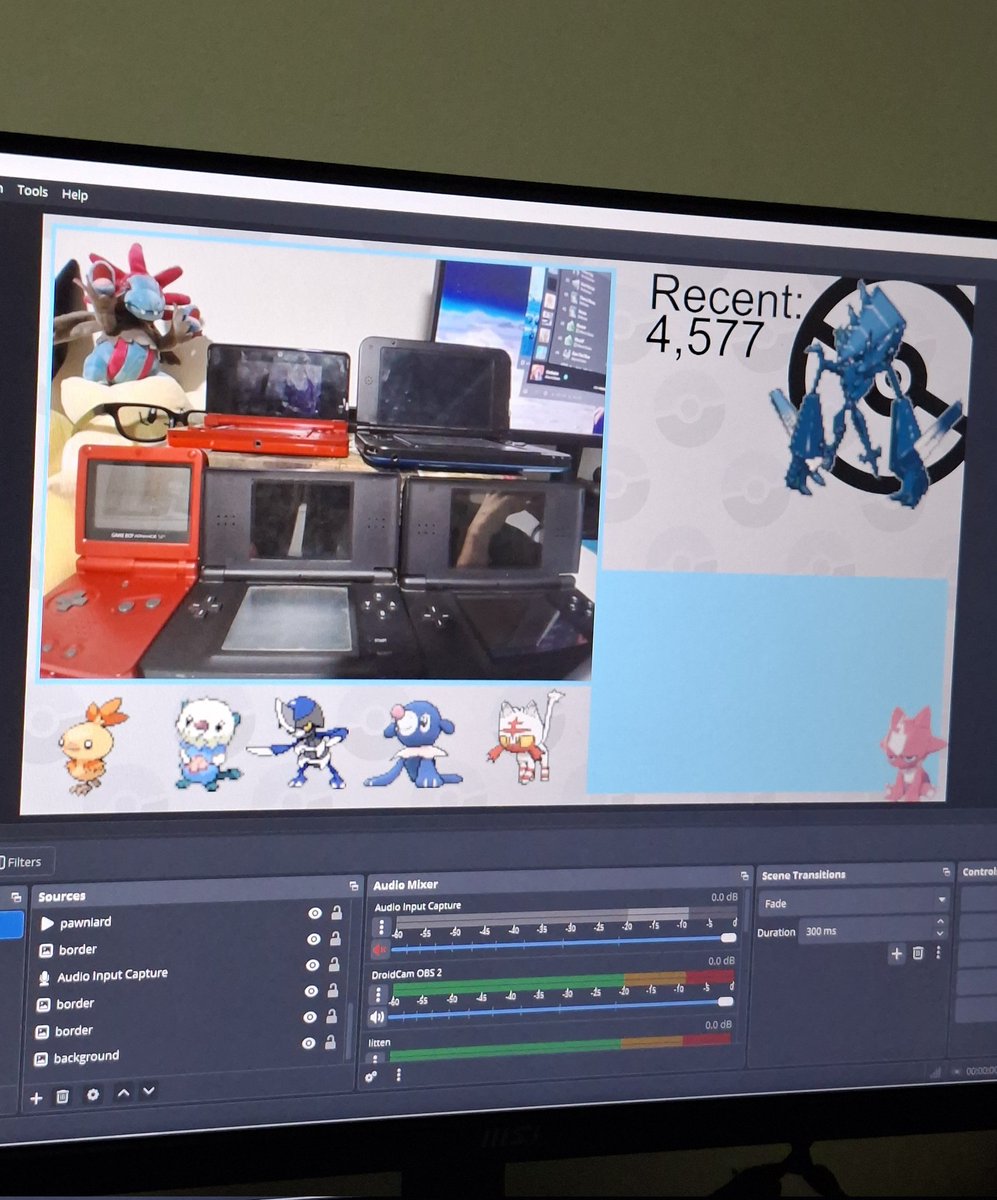Pop out the Scene Transitions dock

pyautogui.click(x=946, y=872)
